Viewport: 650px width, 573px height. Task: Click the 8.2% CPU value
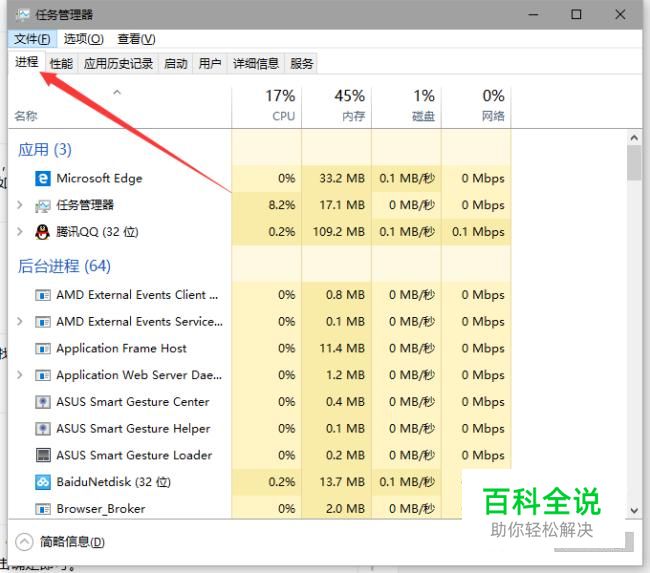[x=282, y=205]
